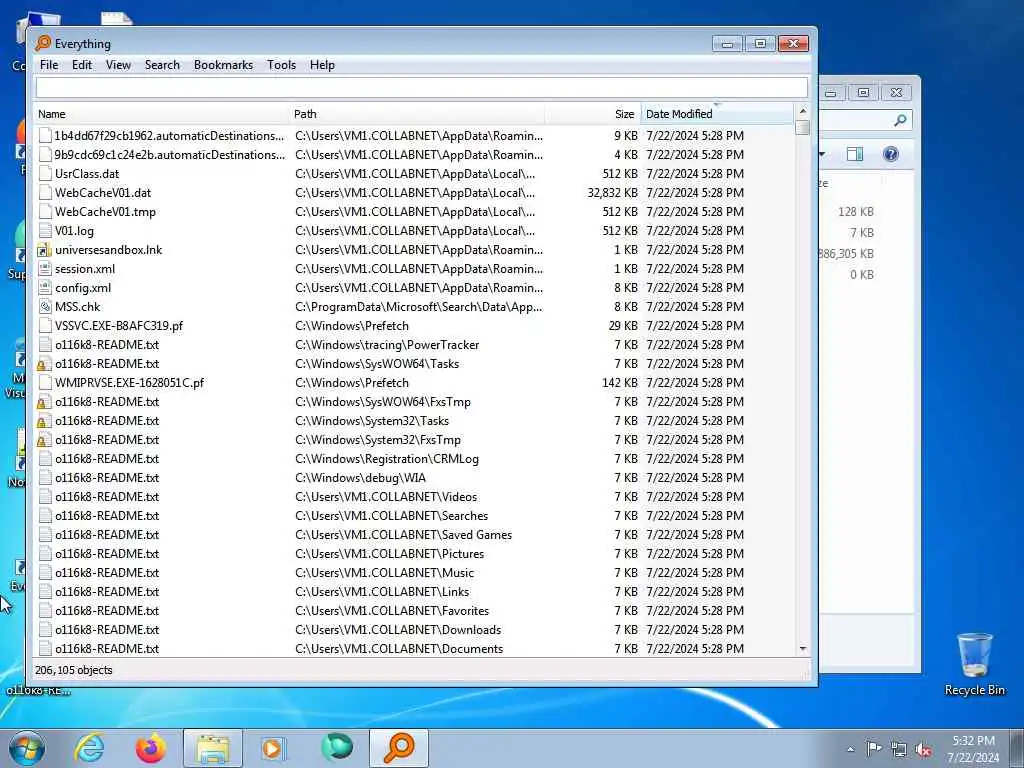
Task: Select file icon of 1b4dd67f29cb1962.automaticDestinations
Action: coord(44,136)
